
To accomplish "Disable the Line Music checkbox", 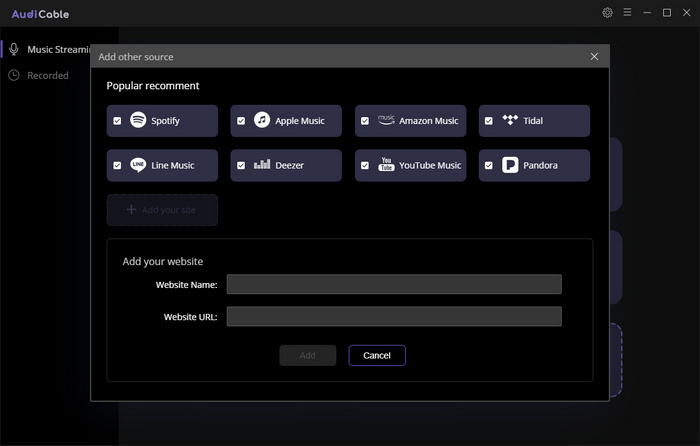I will [117, 165].
